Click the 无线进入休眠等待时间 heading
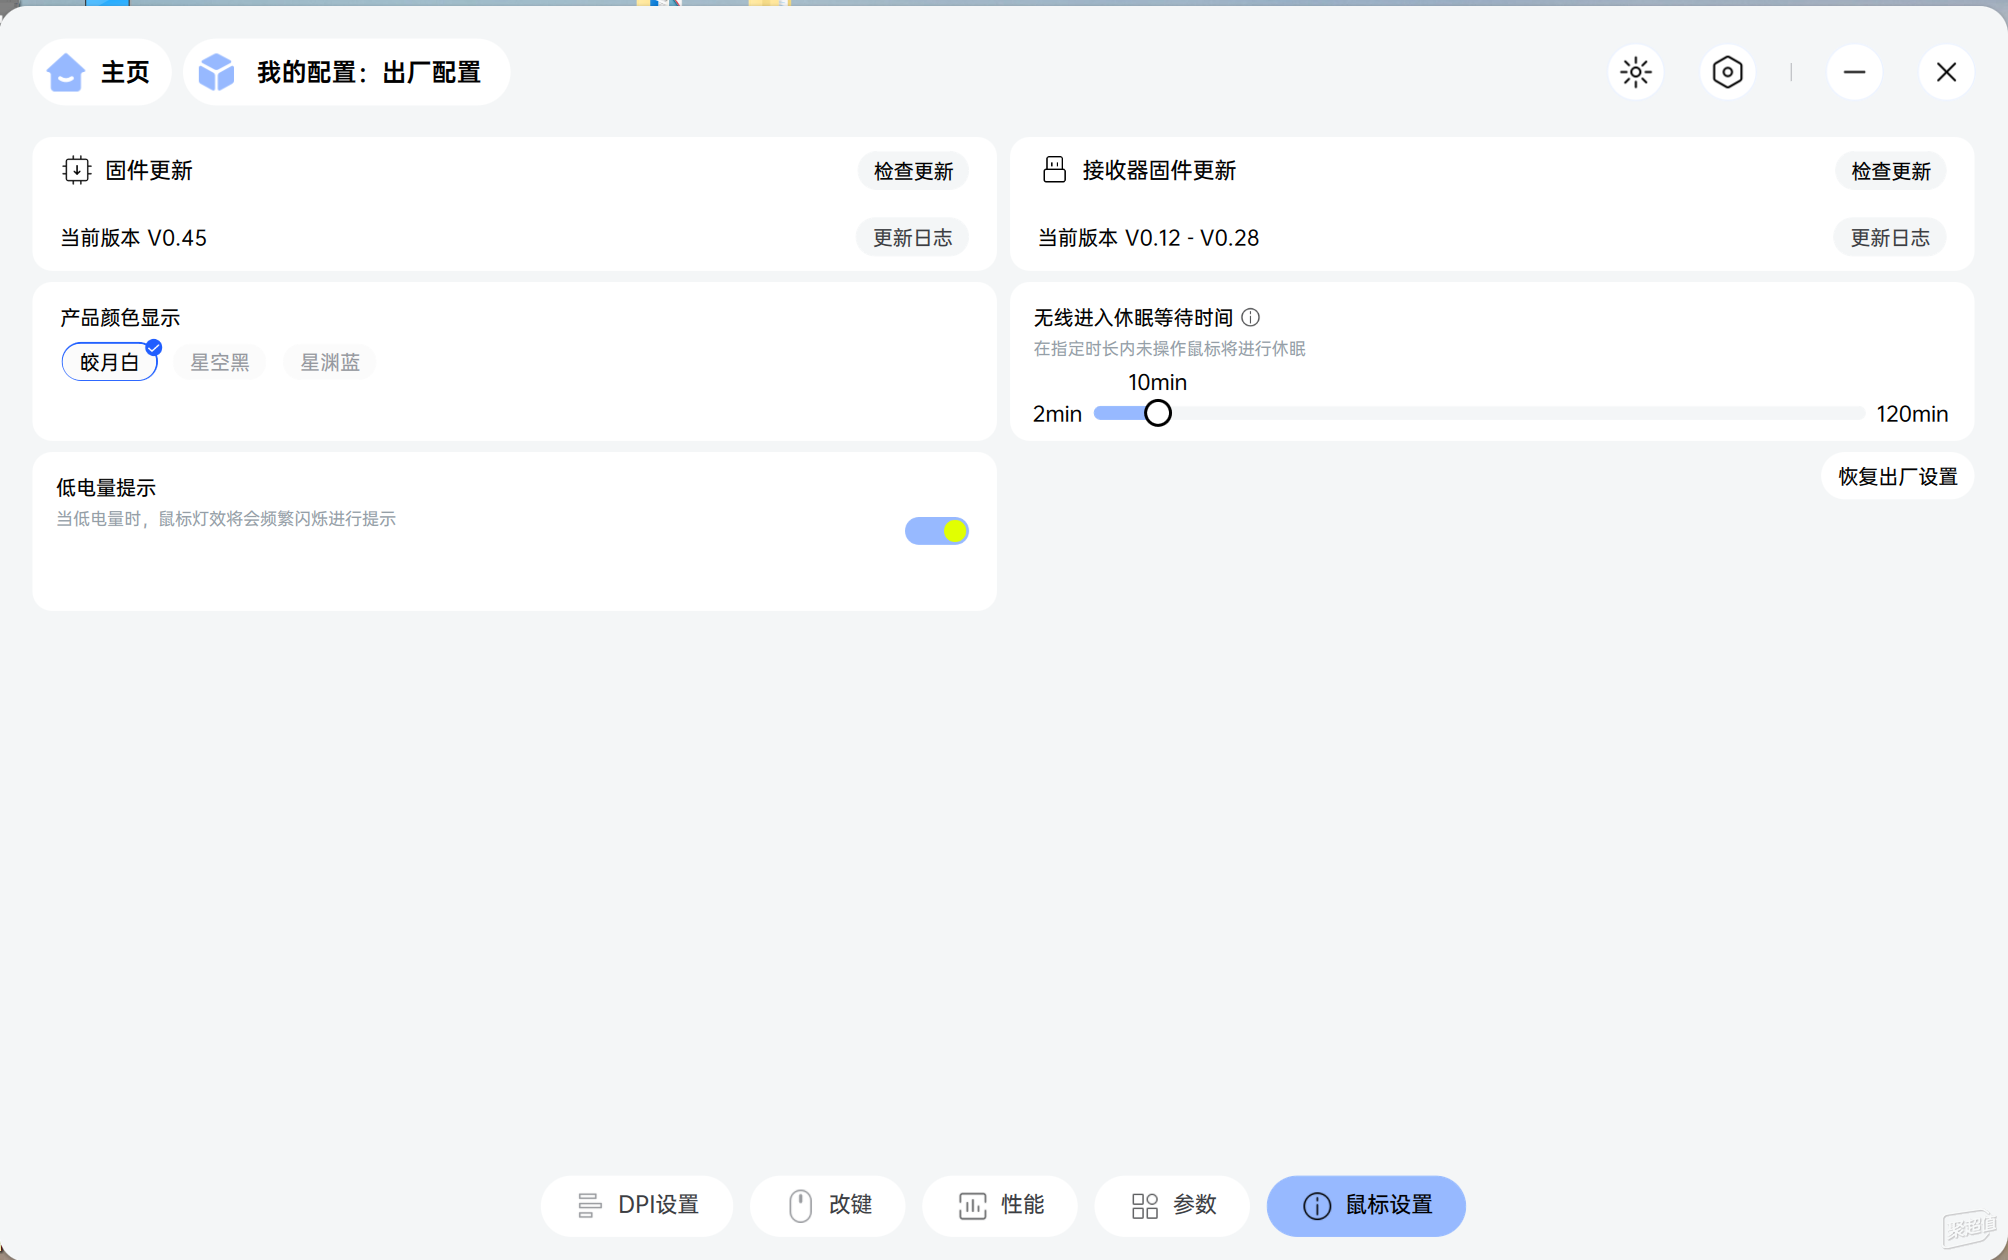Screen dimensions: 2008x1260 pos(1133,318)
